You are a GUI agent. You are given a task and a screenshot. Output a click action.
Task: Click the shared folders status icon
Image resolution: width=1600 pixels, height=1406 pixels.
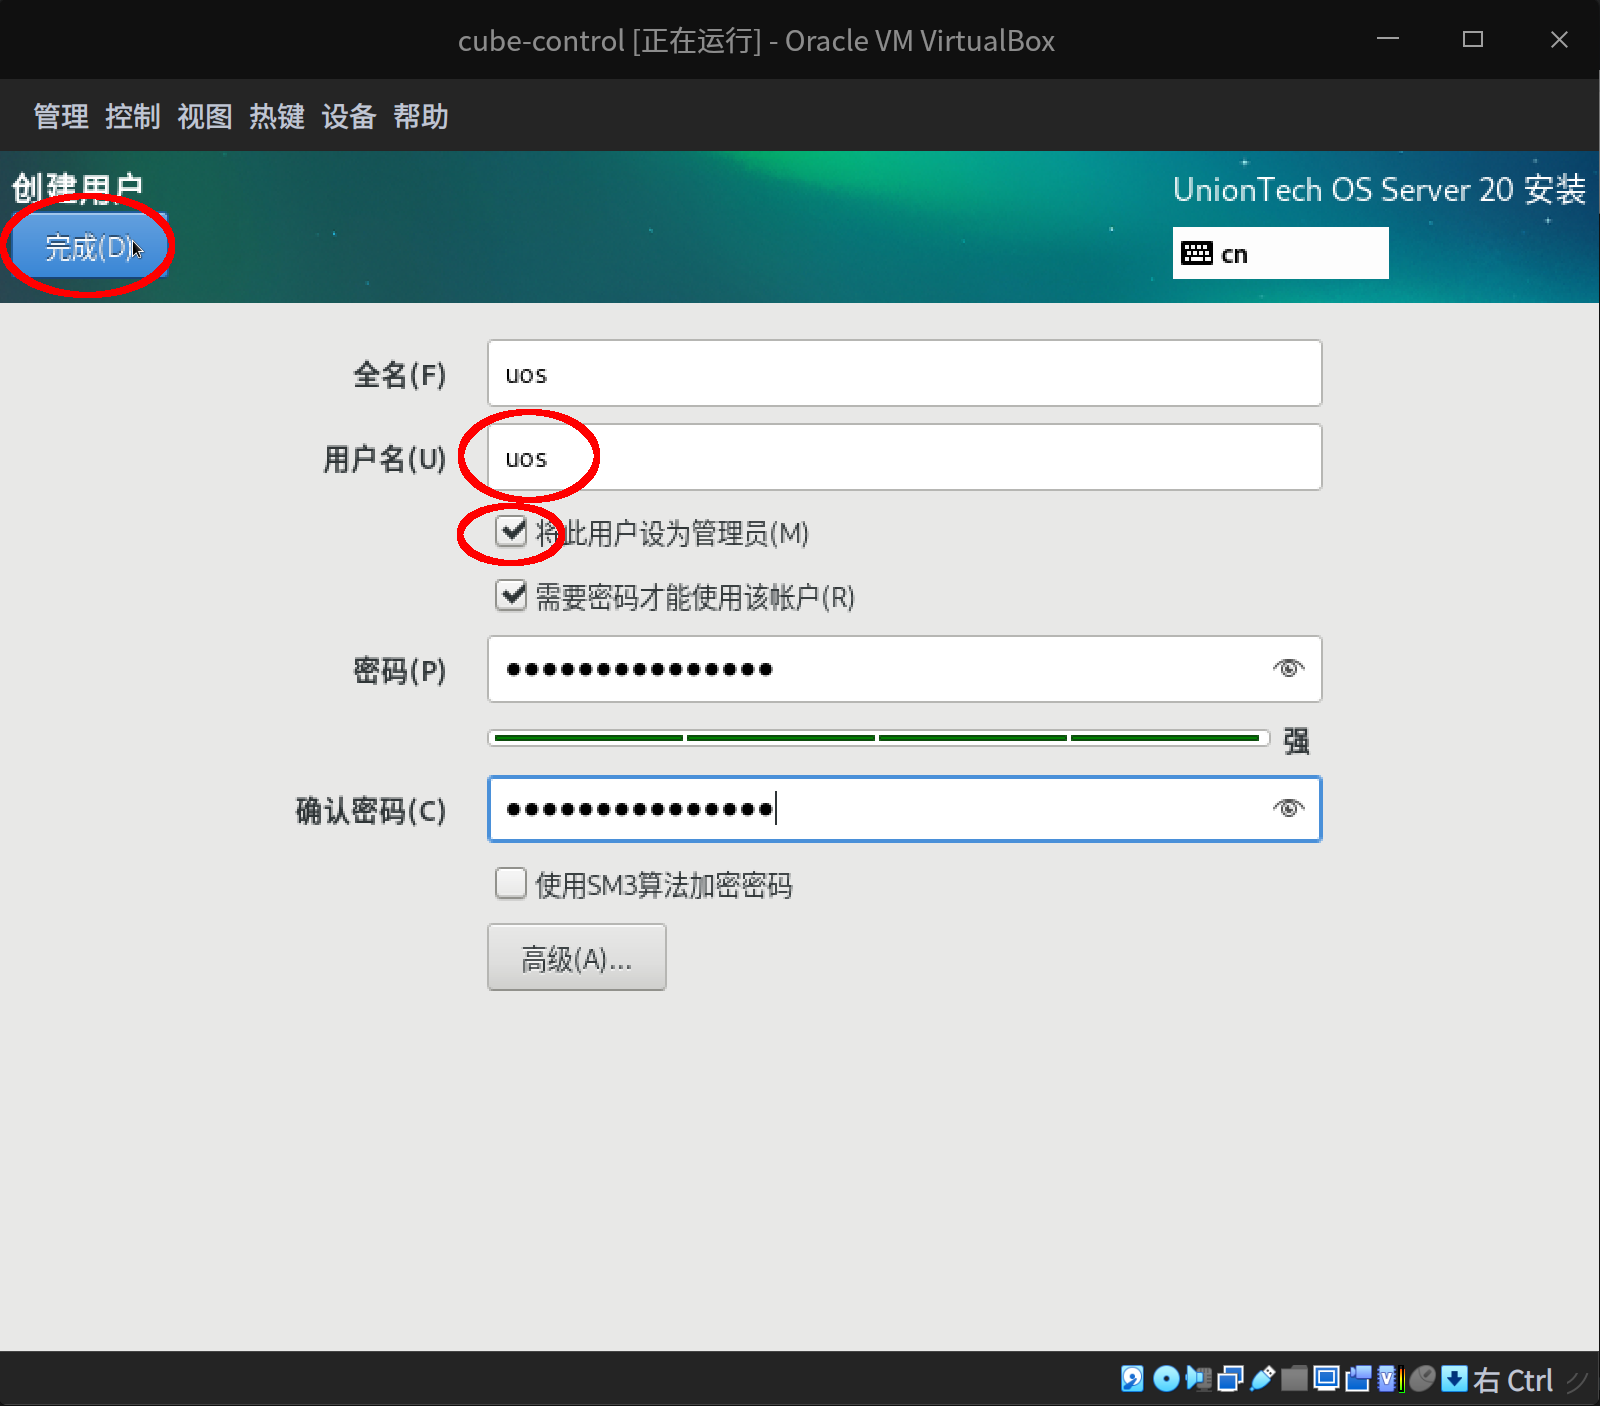(x=1295, y=1380)
